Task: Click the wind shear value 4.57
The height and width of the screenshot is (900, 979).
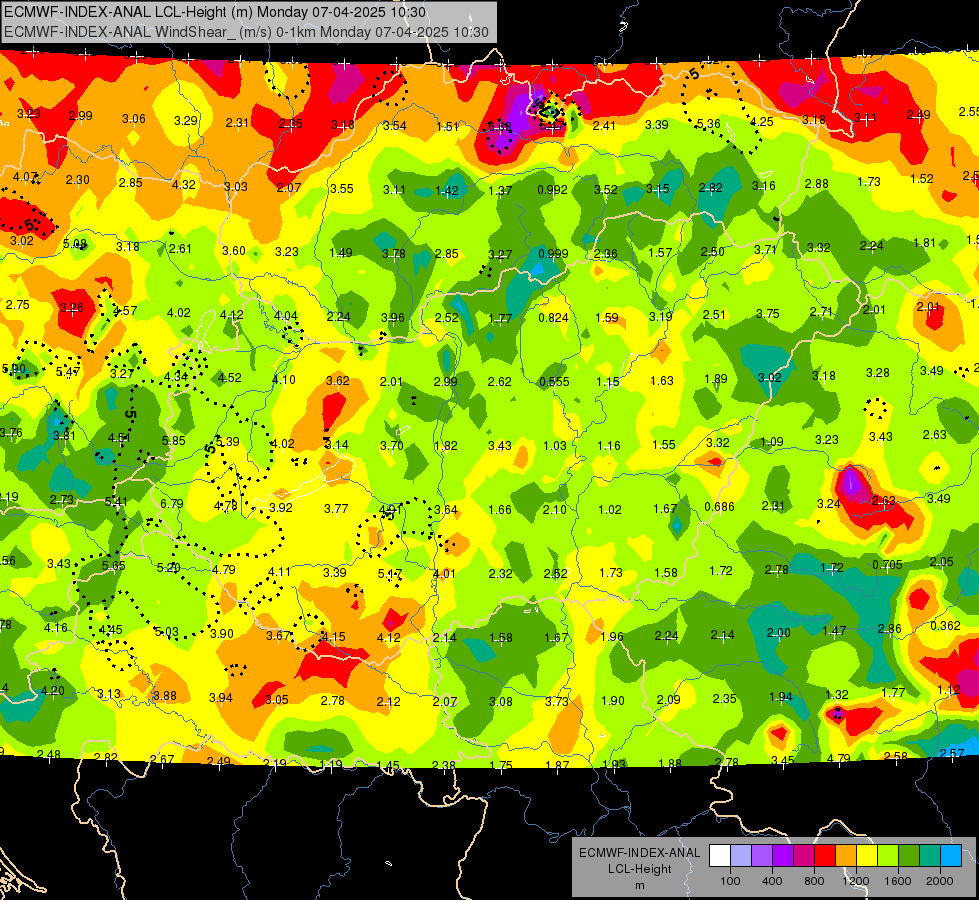Action: tap(125, 310)
